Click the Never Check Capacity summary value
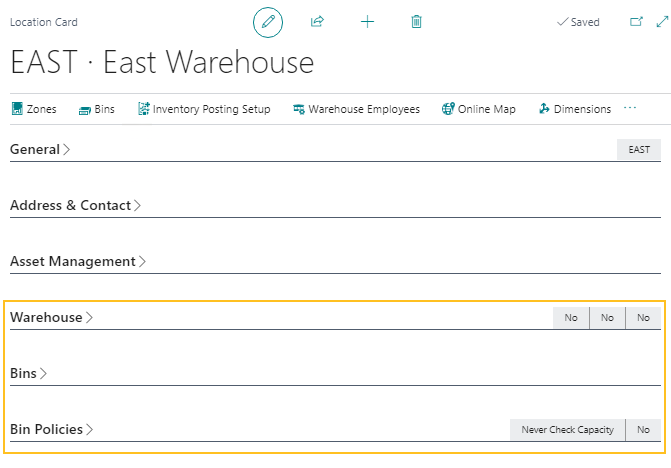 coord(567,430)
